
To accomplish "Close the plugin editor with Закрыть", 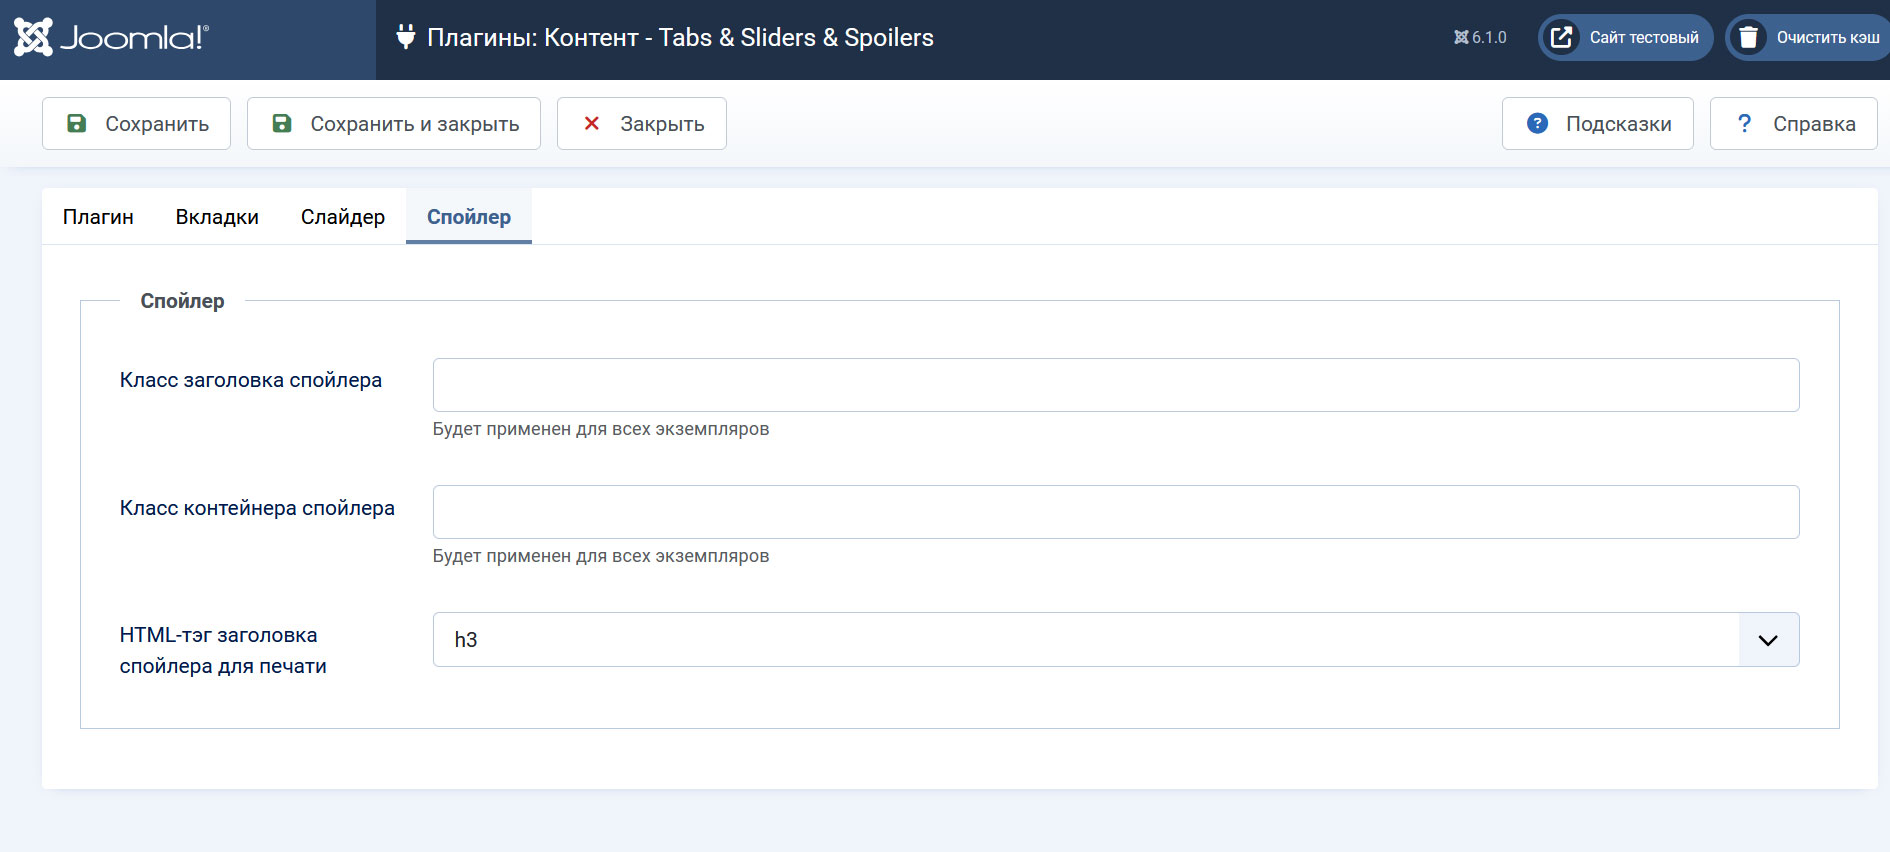I will click(x=642, y=123).
